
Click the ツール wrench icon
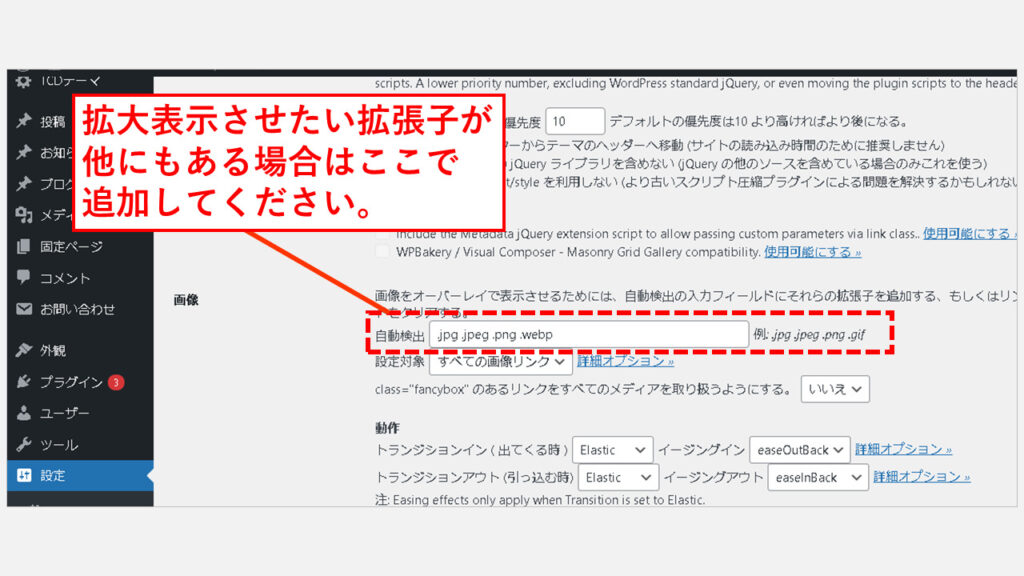24,444
